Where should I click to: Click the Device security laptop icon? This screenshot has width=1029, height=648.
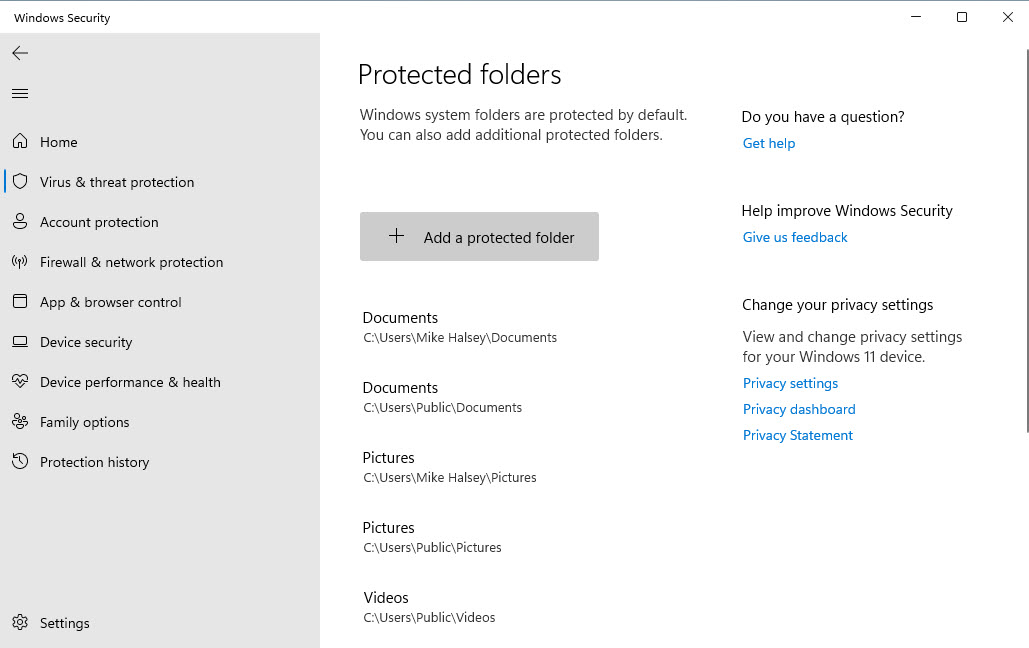[x=20, y=342]
